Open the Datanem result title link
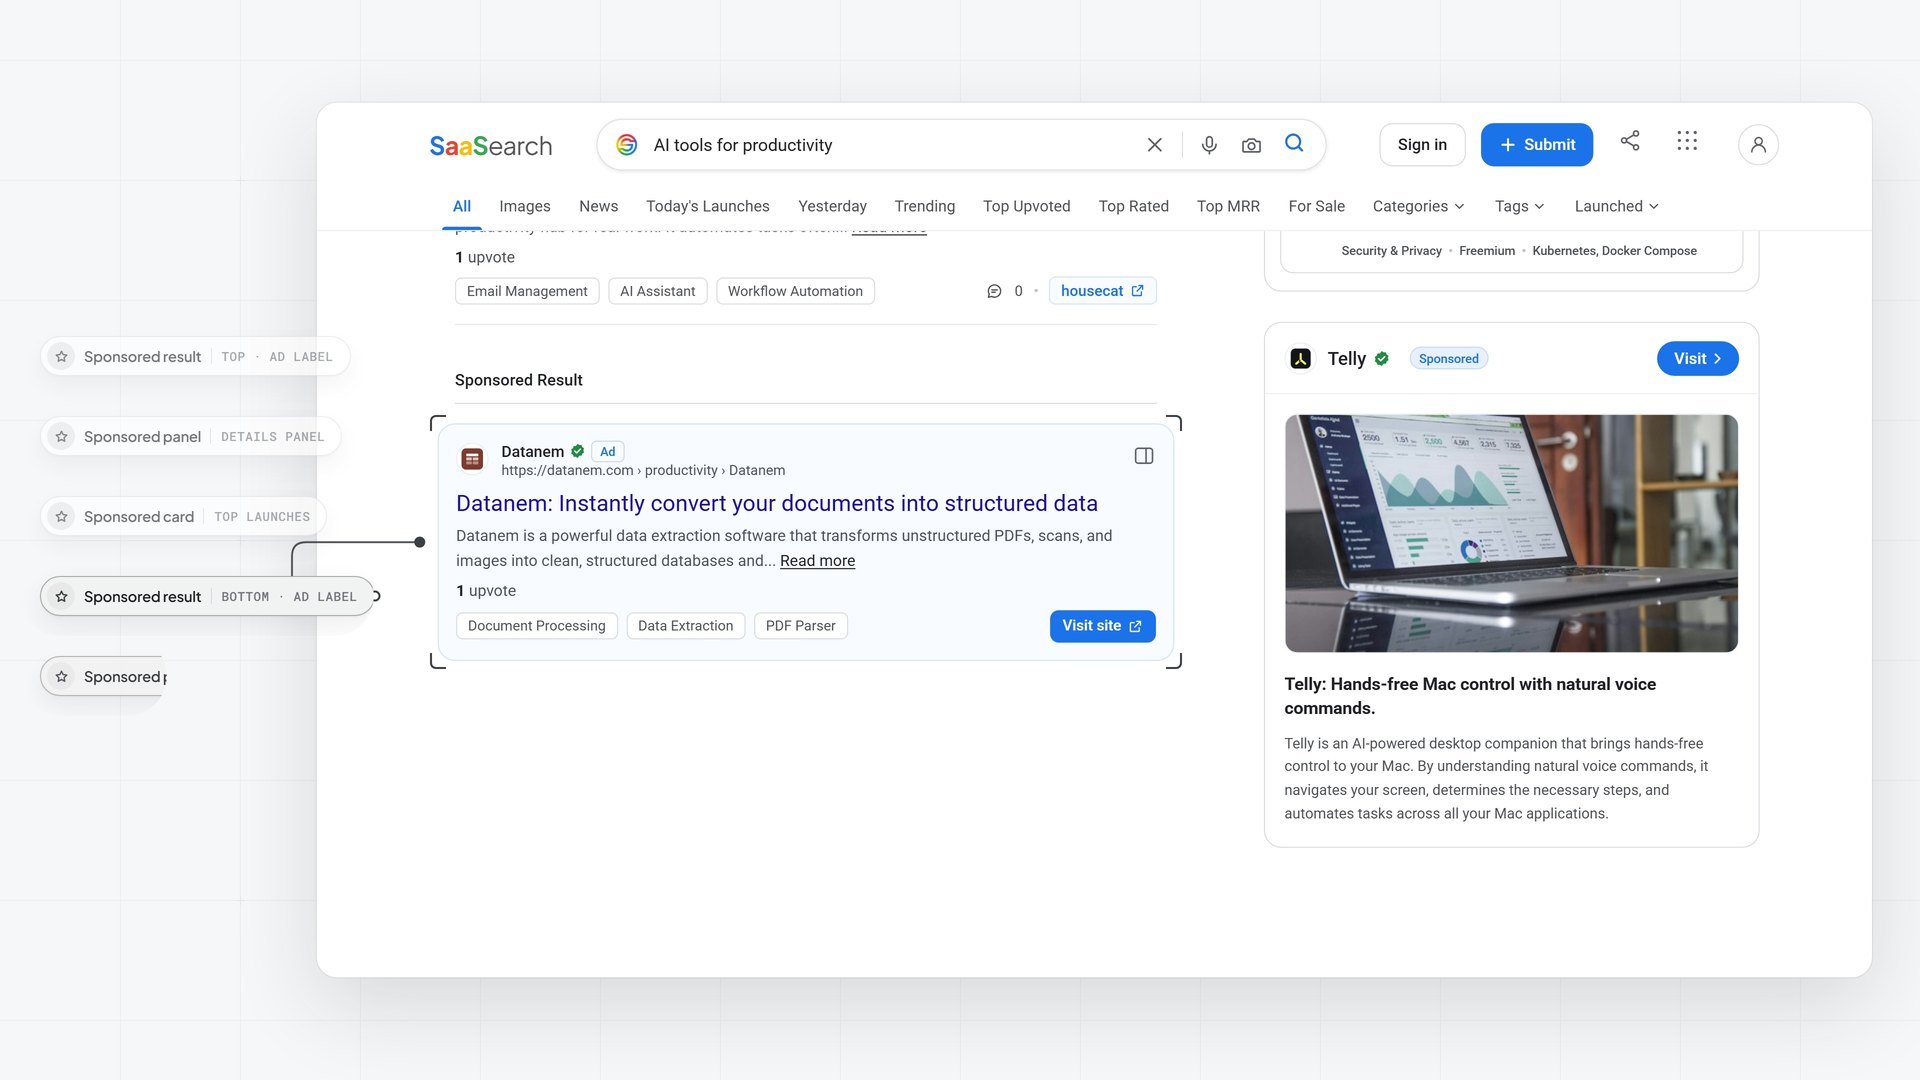The image size is (1920, 1080). [777, 504]
